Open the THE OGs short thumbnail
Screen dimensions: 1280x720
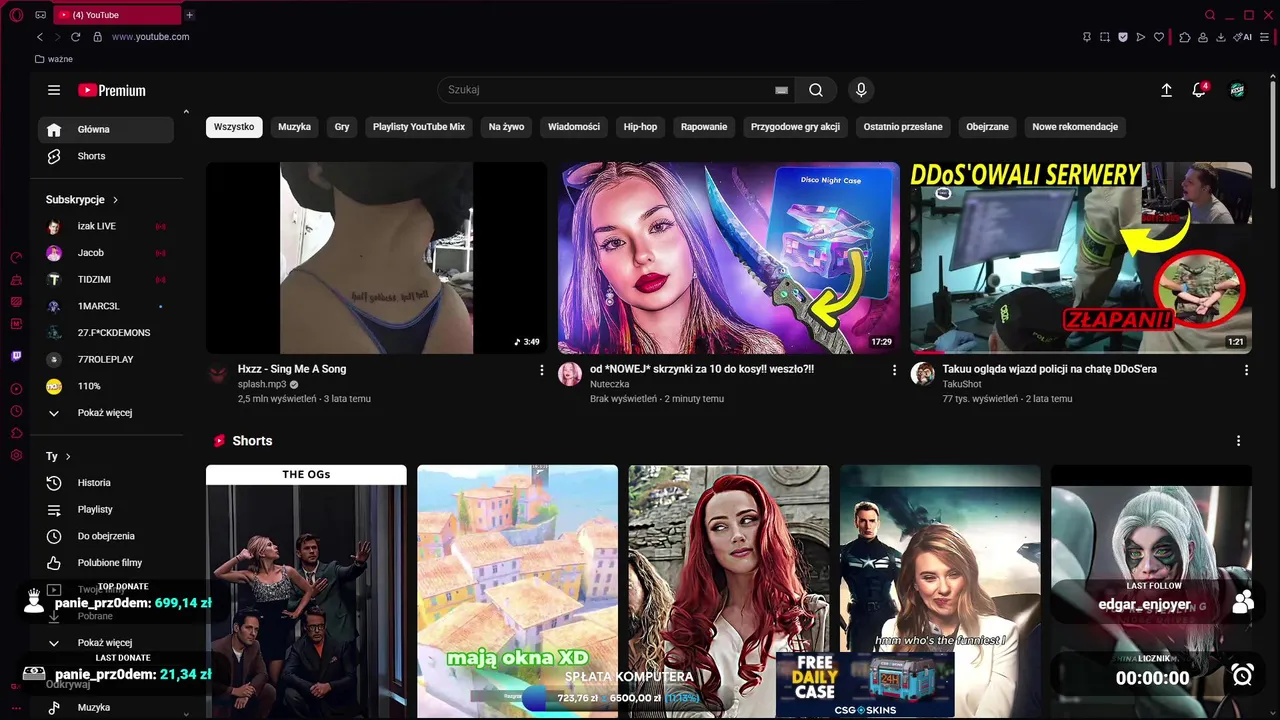click(x=306, y=592)
